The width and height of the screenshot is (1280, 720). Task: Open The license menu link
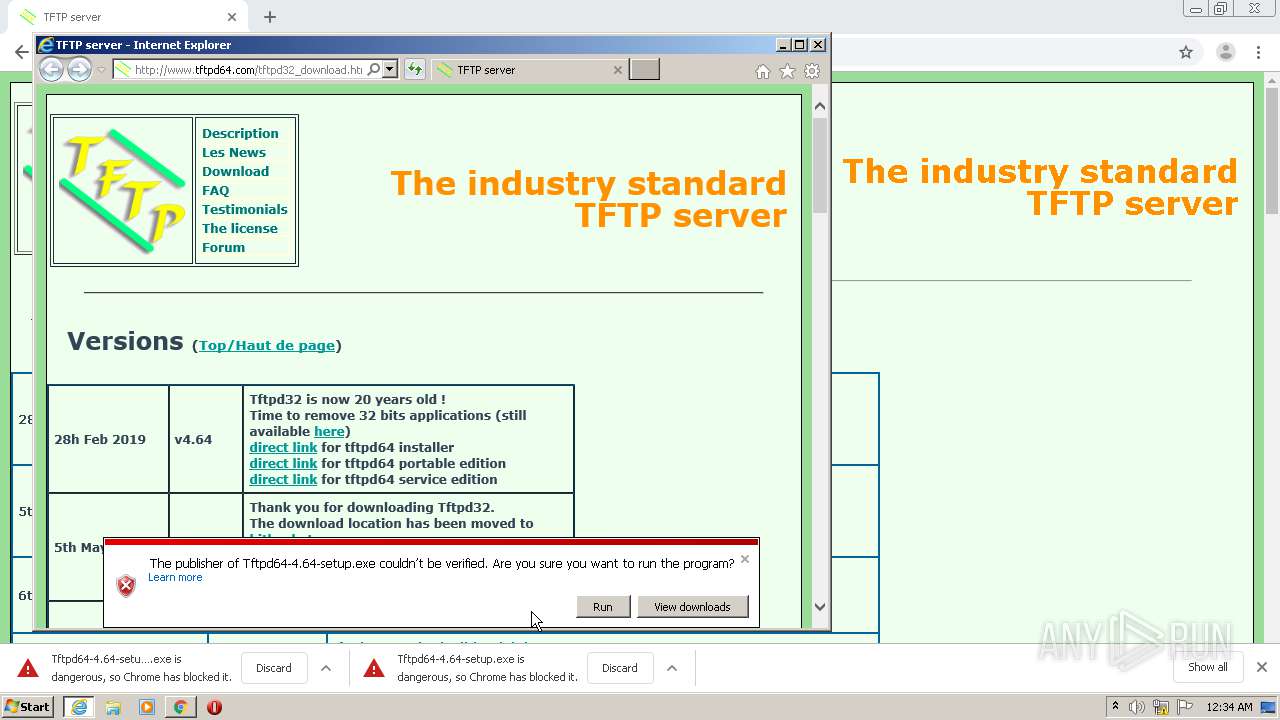coord(240,228)
